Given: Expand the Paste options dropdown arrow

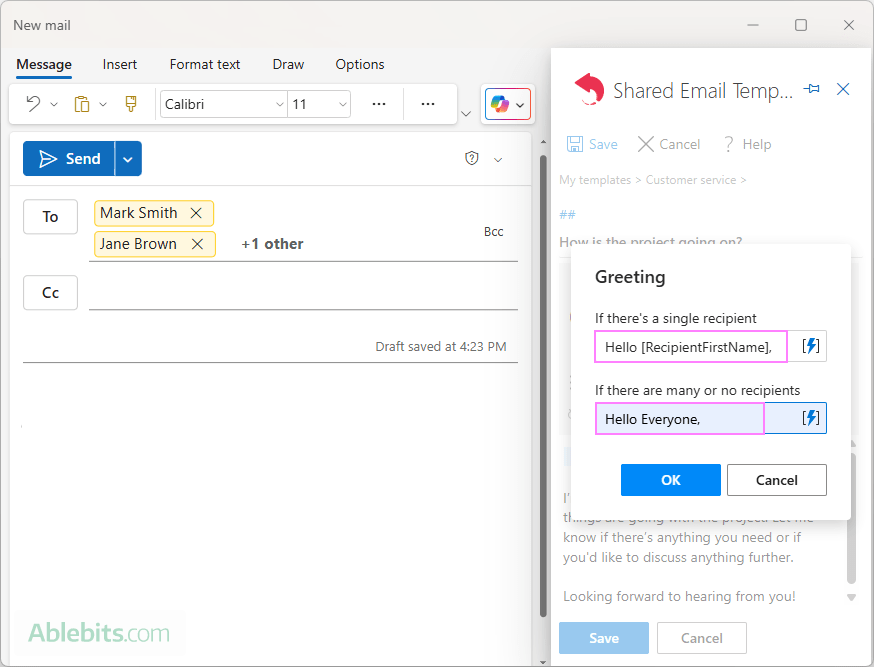Looking at the screenshot, I should [x=103, y=104].
